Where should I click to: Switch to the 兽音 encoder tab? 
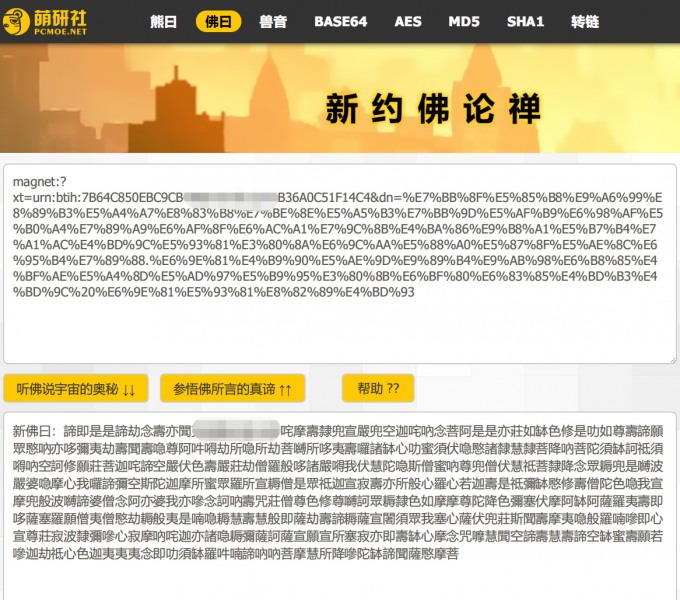273,21
